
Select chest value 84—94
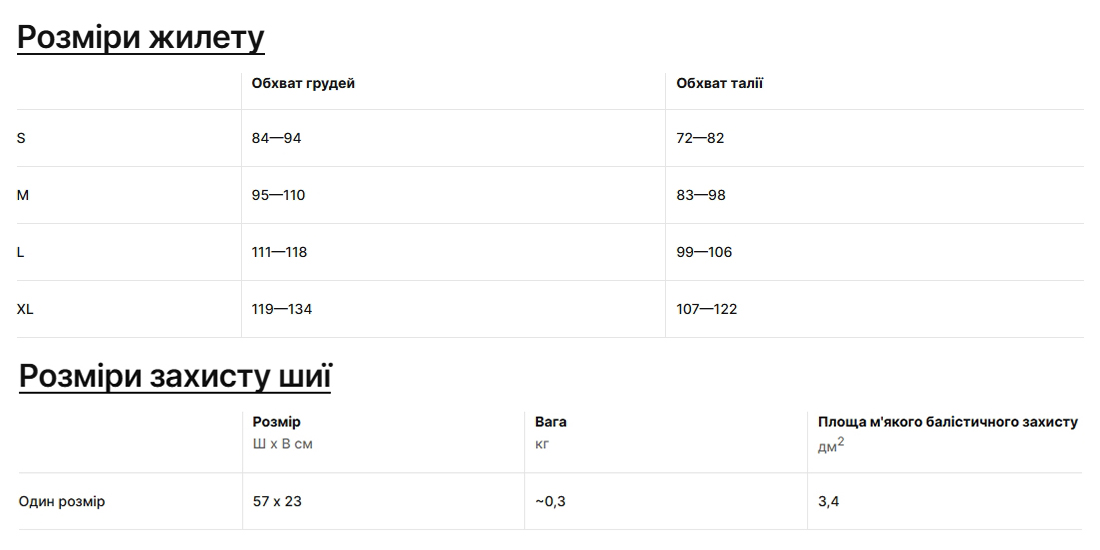[276, 138]
